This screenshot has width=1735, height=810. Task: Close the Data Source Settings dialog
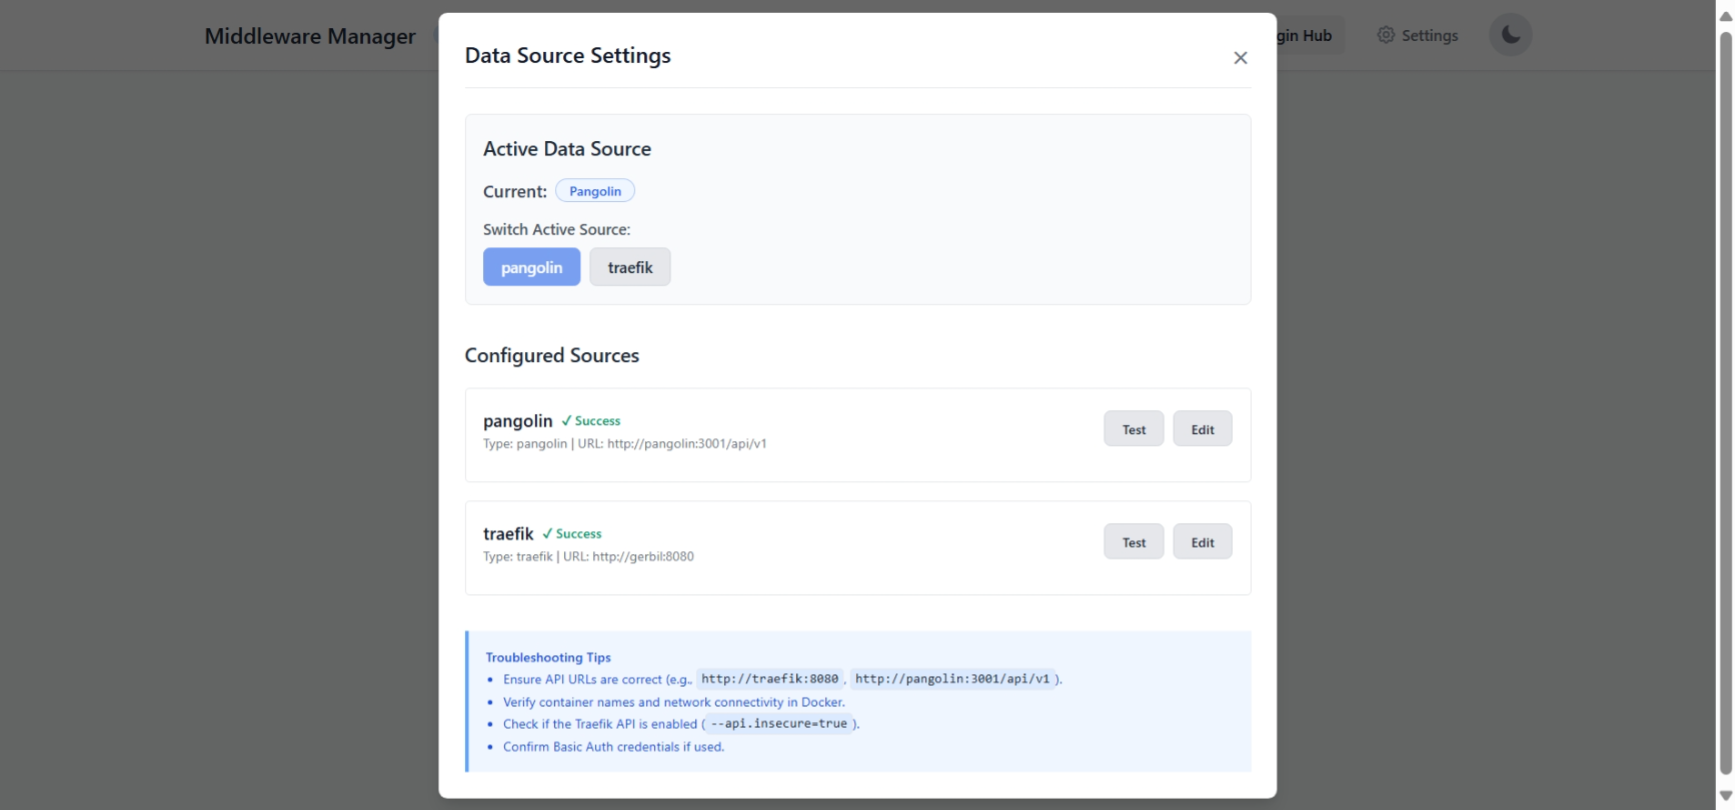pos(1240,58)
